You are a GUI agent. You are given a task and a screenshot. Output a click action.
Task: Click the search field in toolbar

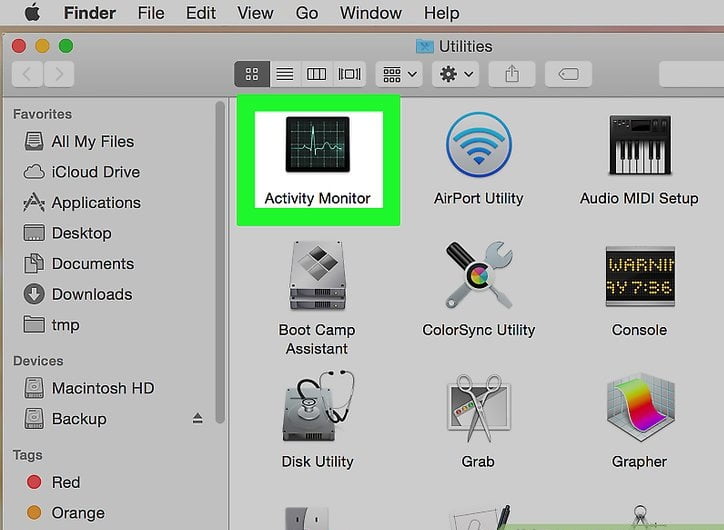(691, 74)
